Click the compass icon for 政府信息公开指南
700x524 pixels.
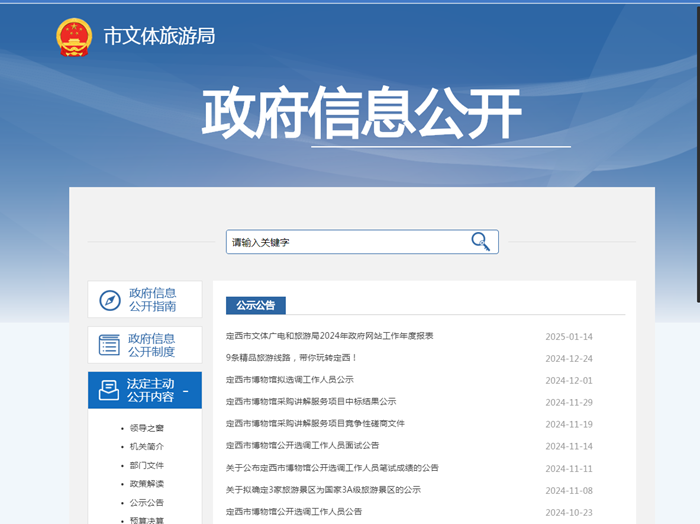109,300
